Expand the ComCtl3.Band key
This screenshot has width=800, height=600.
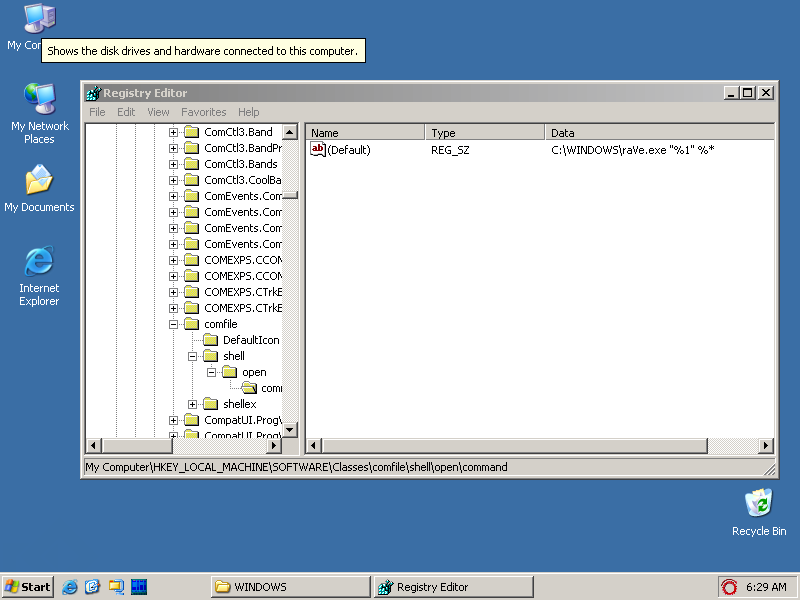click(x=173, y=132)
